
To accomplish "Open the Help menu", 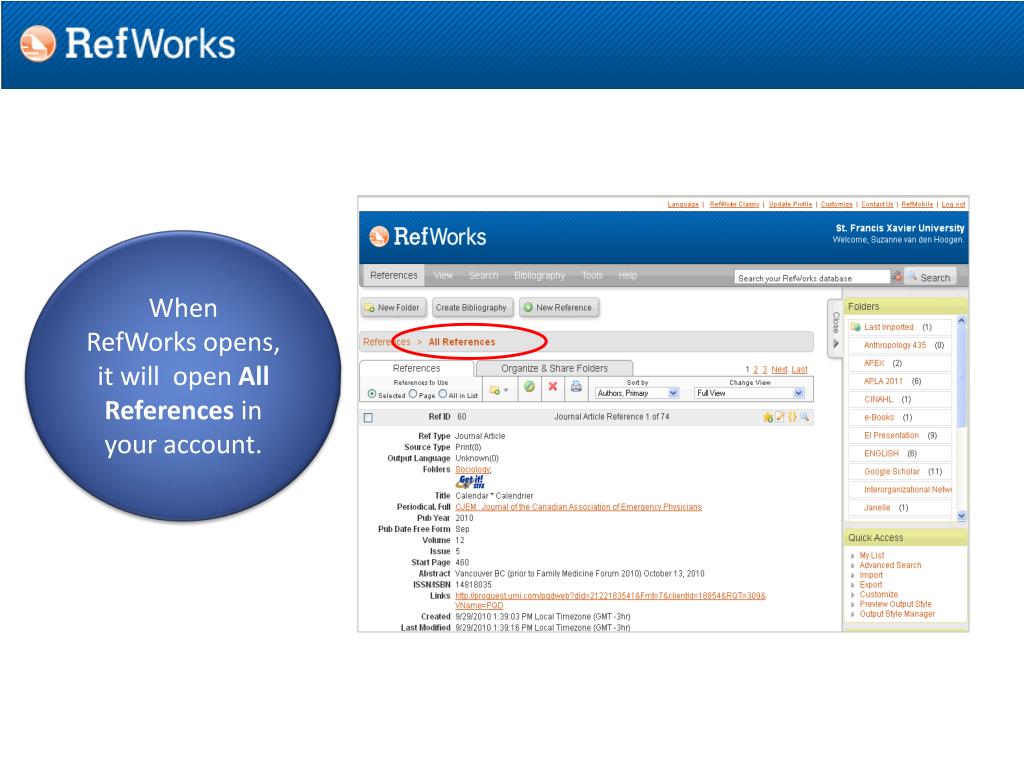I will pyautogui.click(x=628, y=276).
